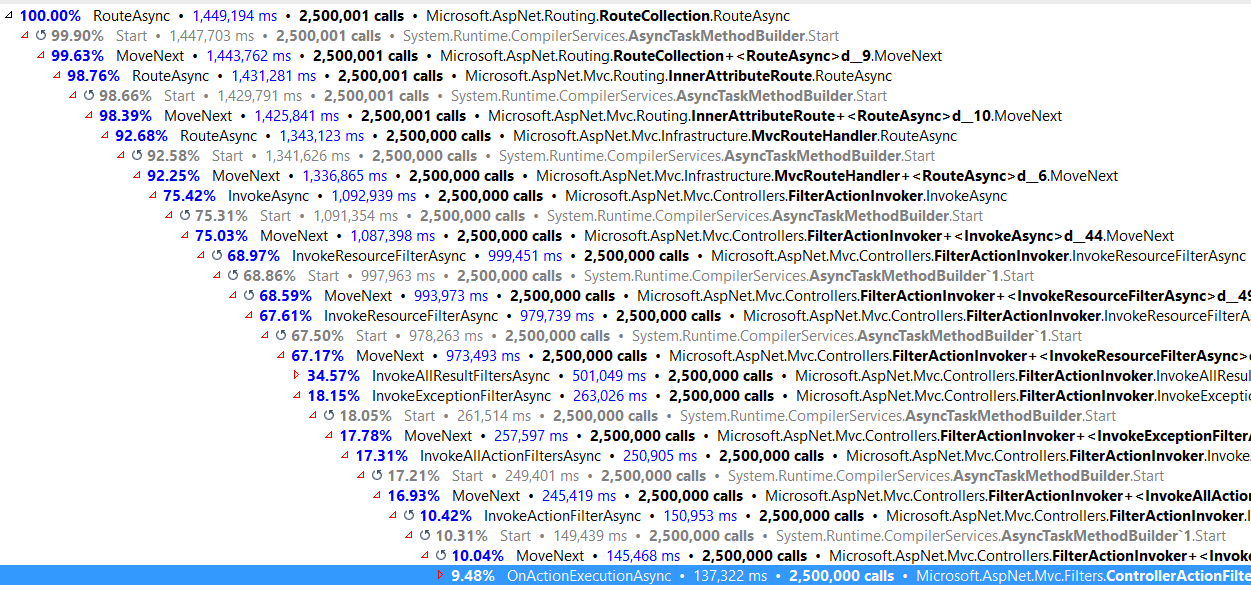The height and width of the screenshot is (590, 1251).
Task: Collapse the 10.31% Start node
Action: pos(408,536)
